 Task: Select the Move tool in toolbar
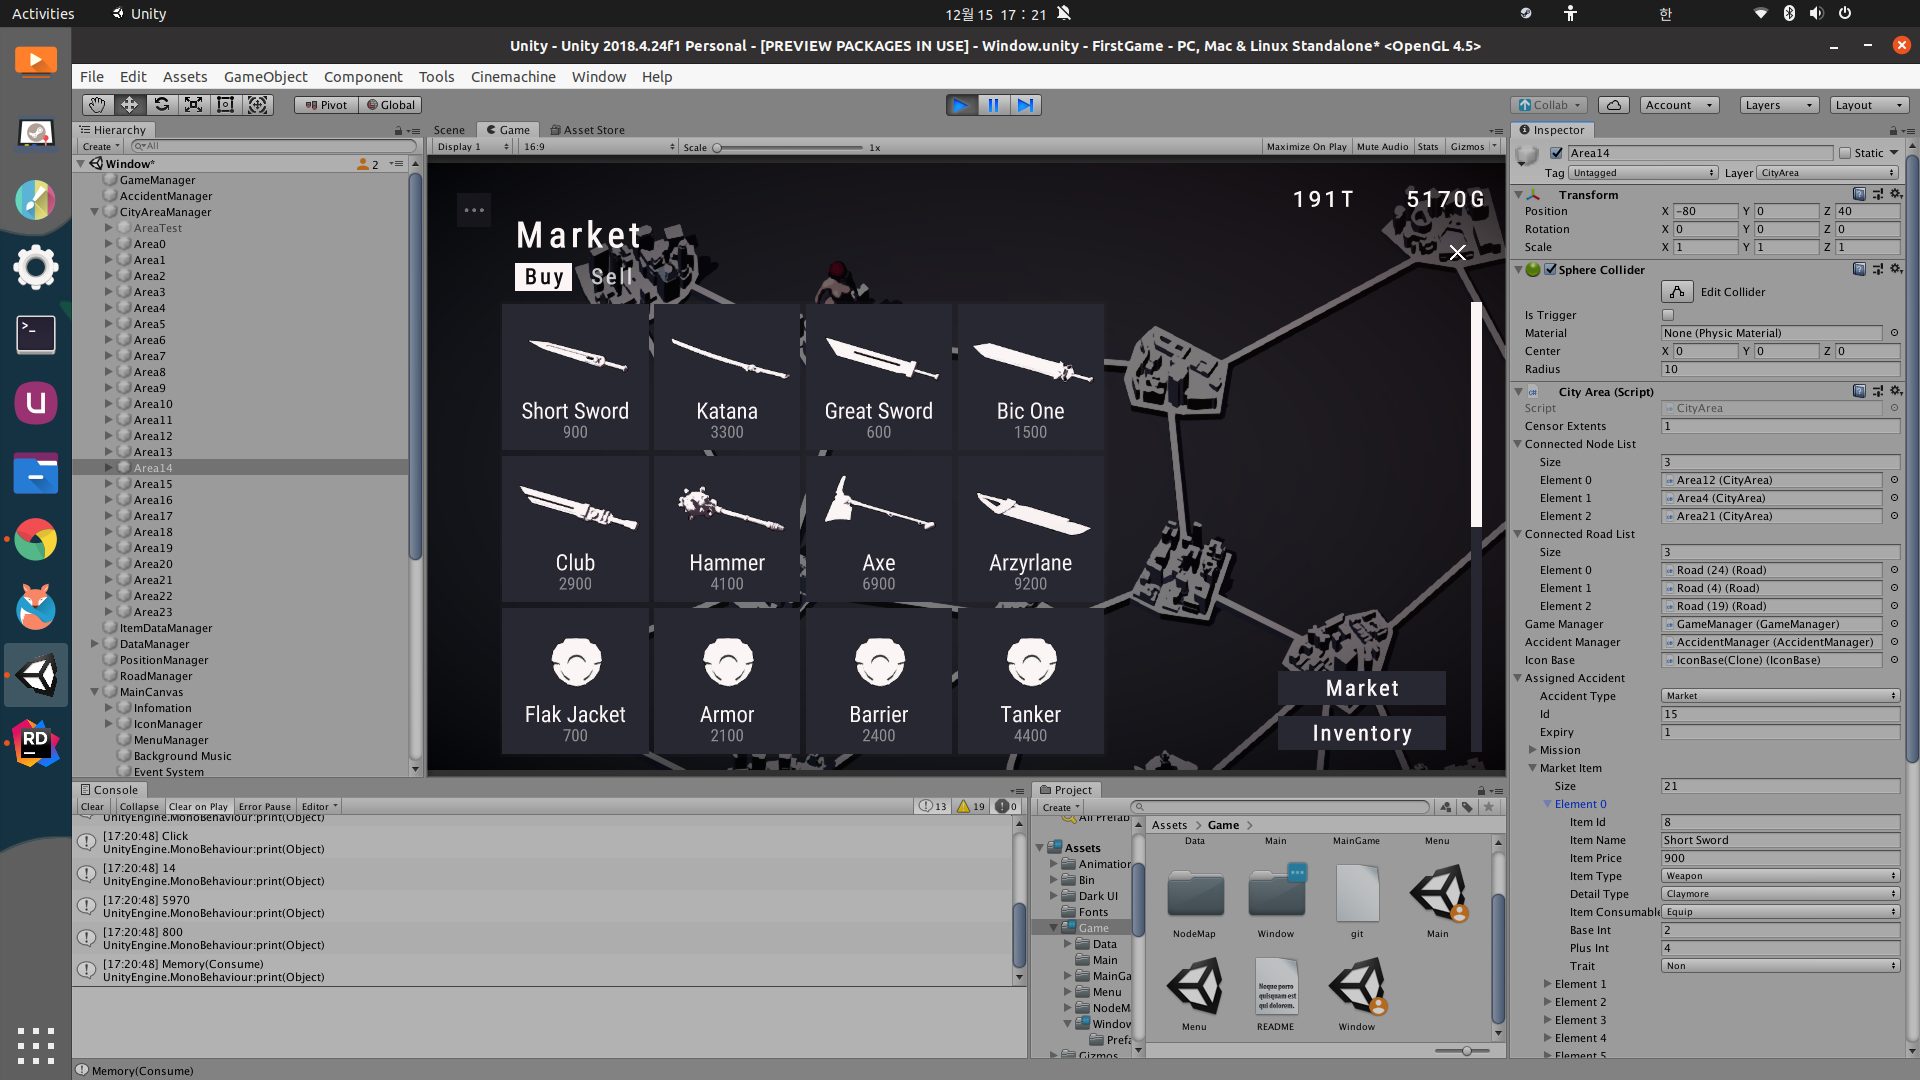[x=129, y=105]
